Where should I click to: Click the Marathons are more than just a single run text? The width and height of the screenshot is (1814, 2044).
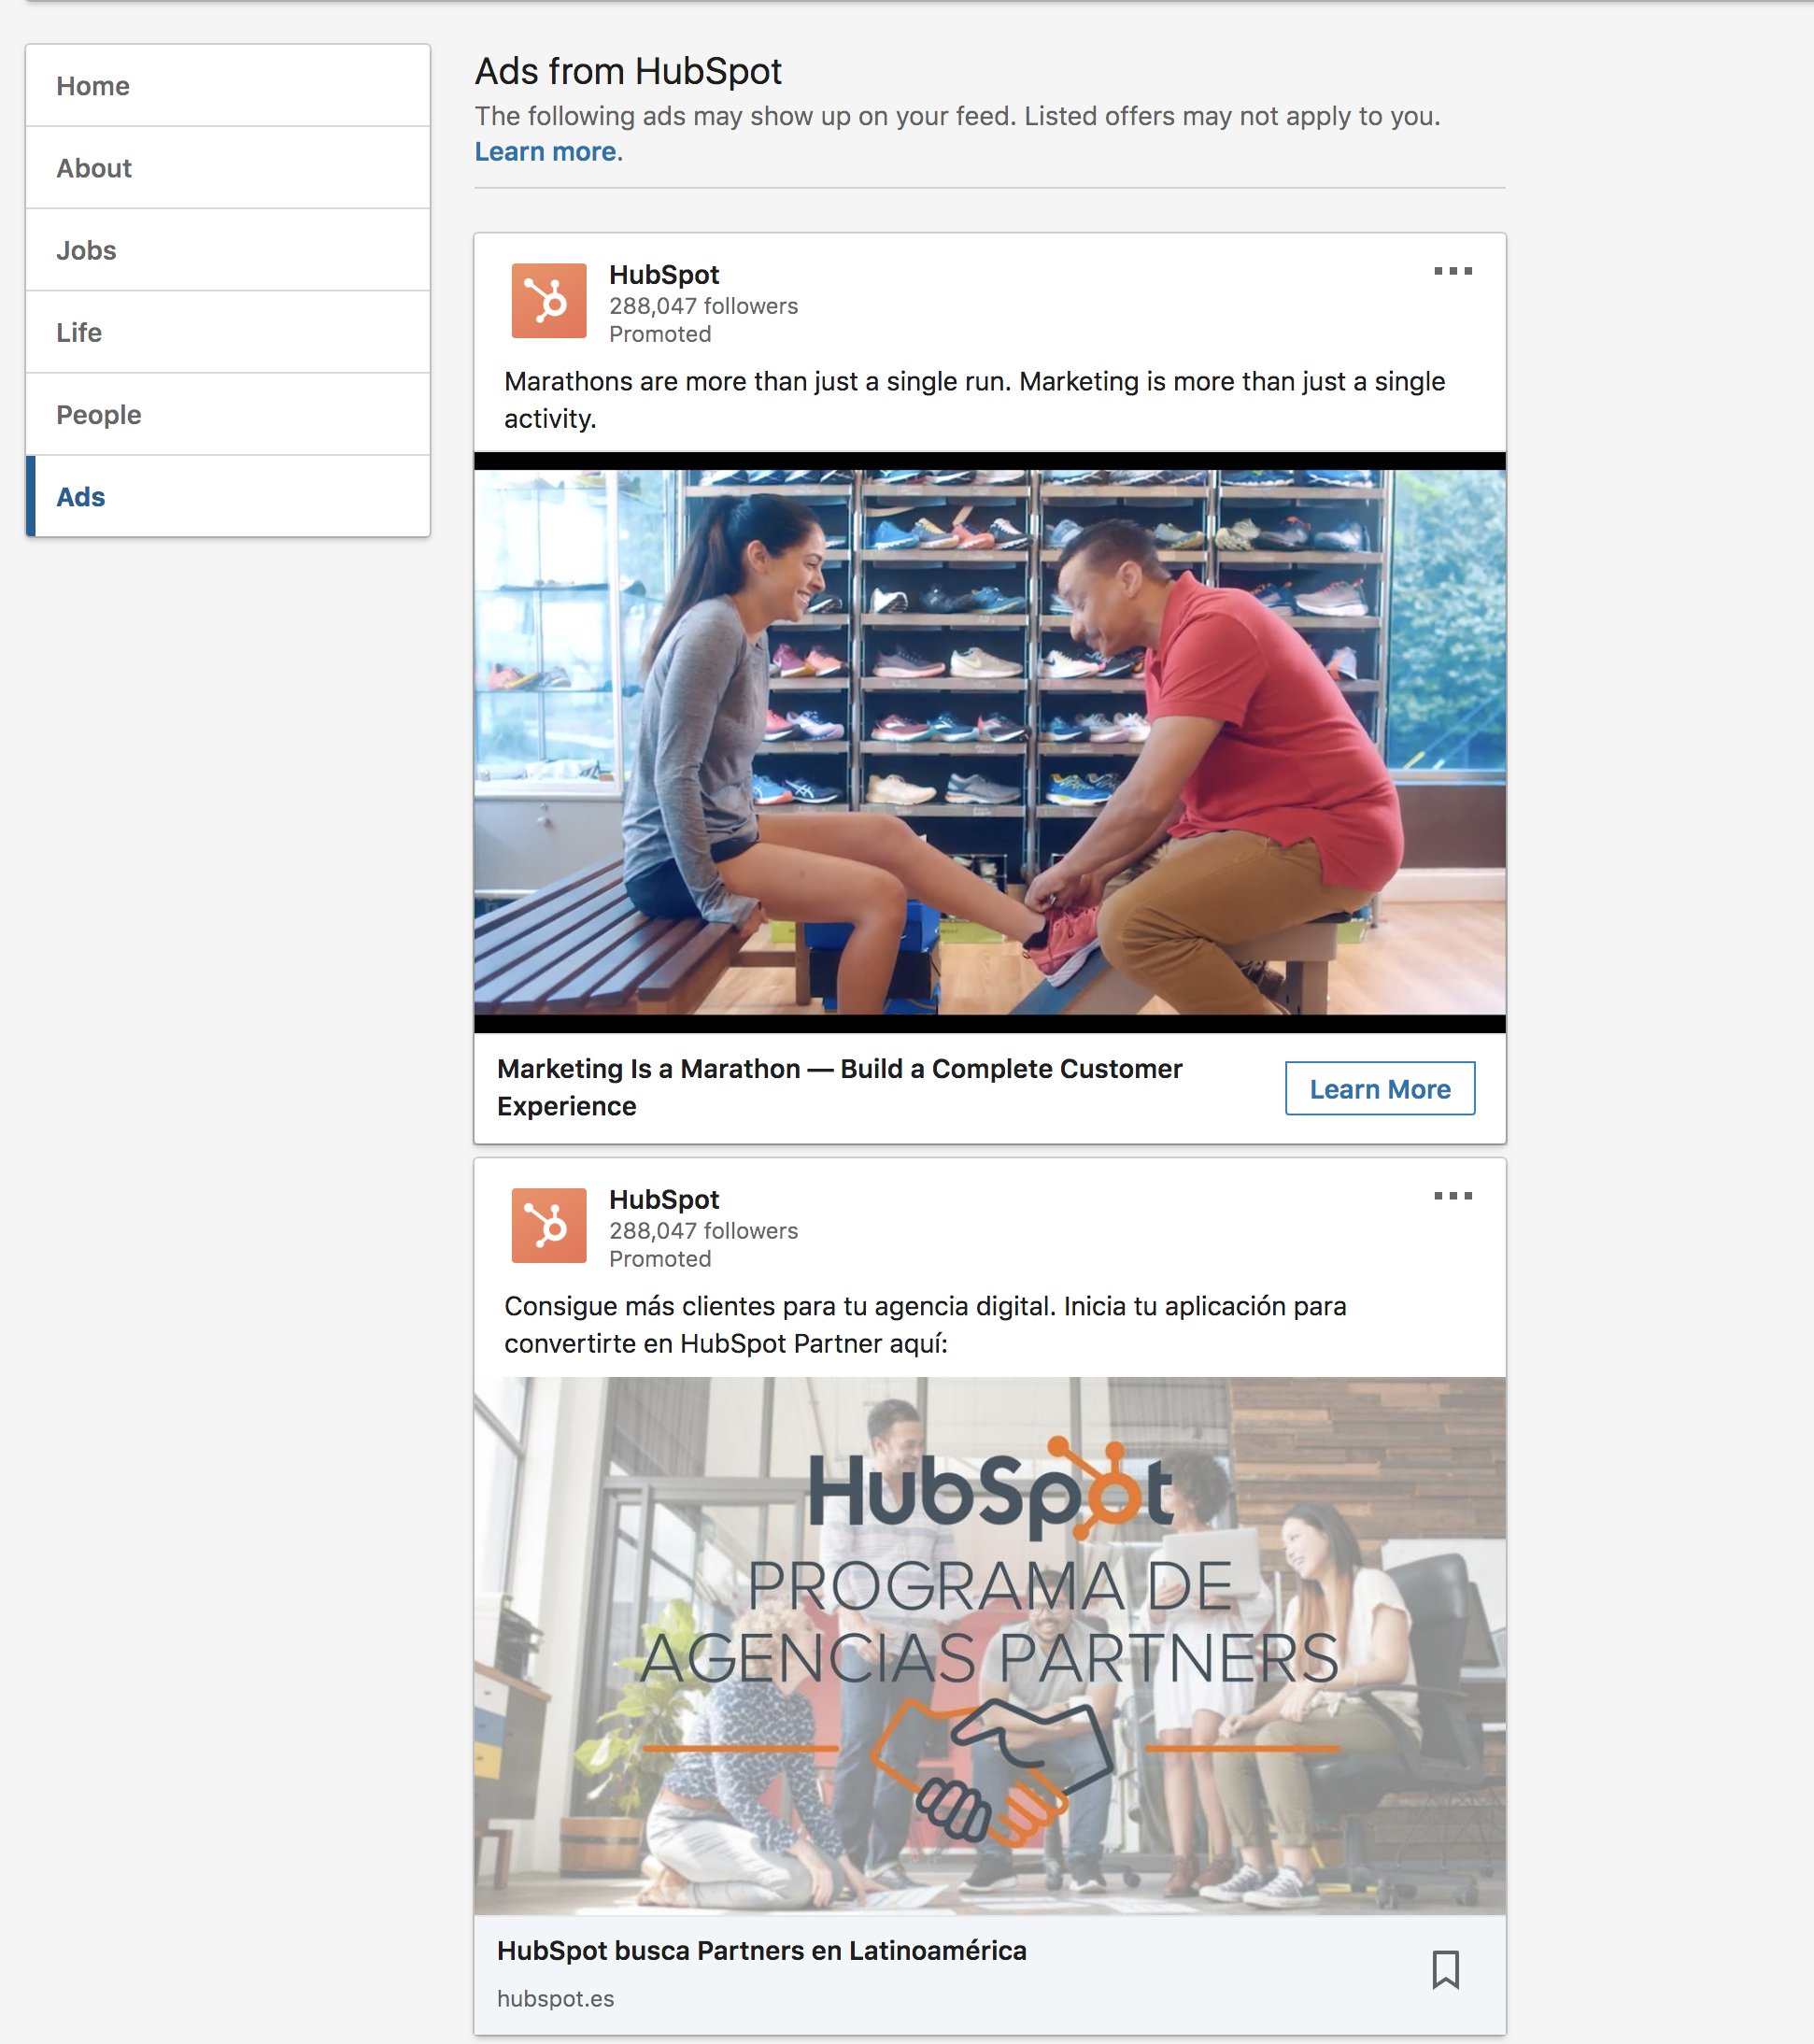975,400
